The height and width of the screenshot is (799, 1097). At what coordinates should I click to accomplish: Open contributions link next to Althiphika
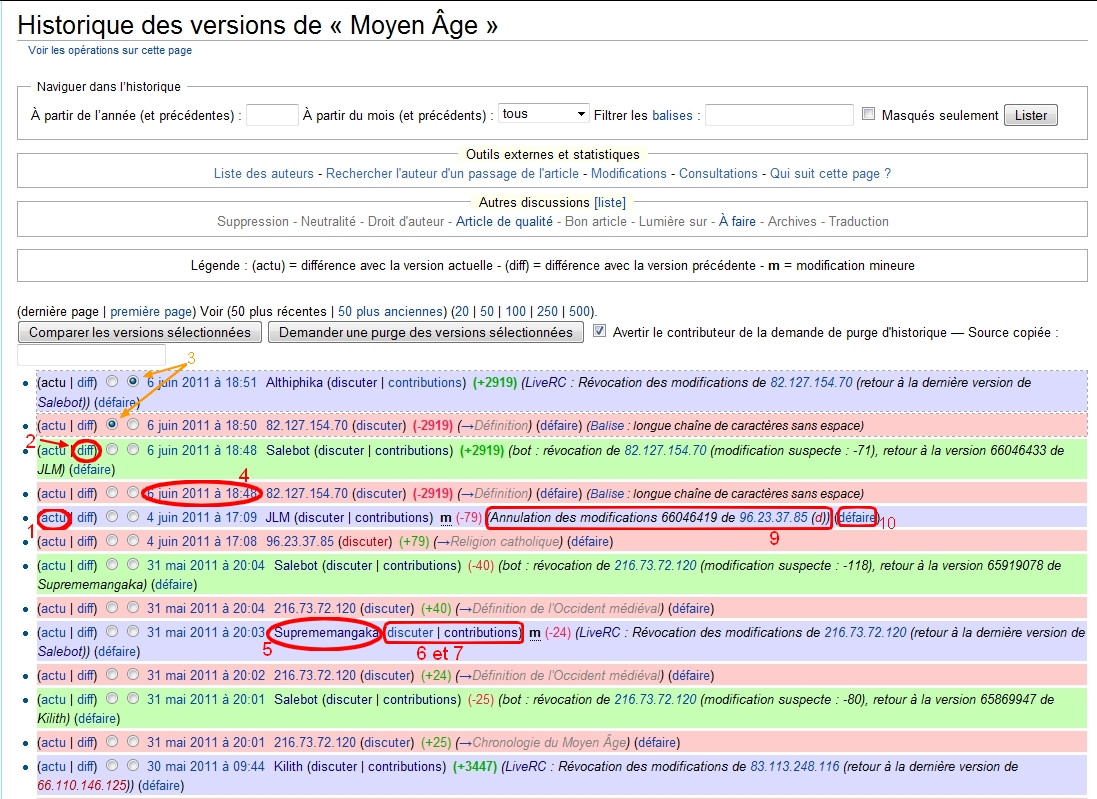(x=425, y=383)
